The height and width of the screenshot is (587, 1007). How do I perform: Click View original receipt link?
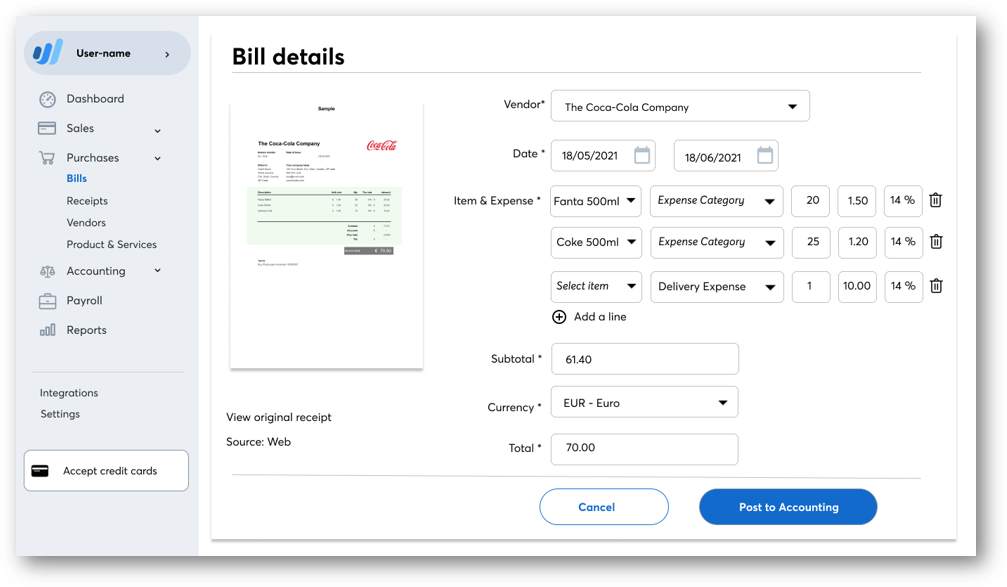278,417
